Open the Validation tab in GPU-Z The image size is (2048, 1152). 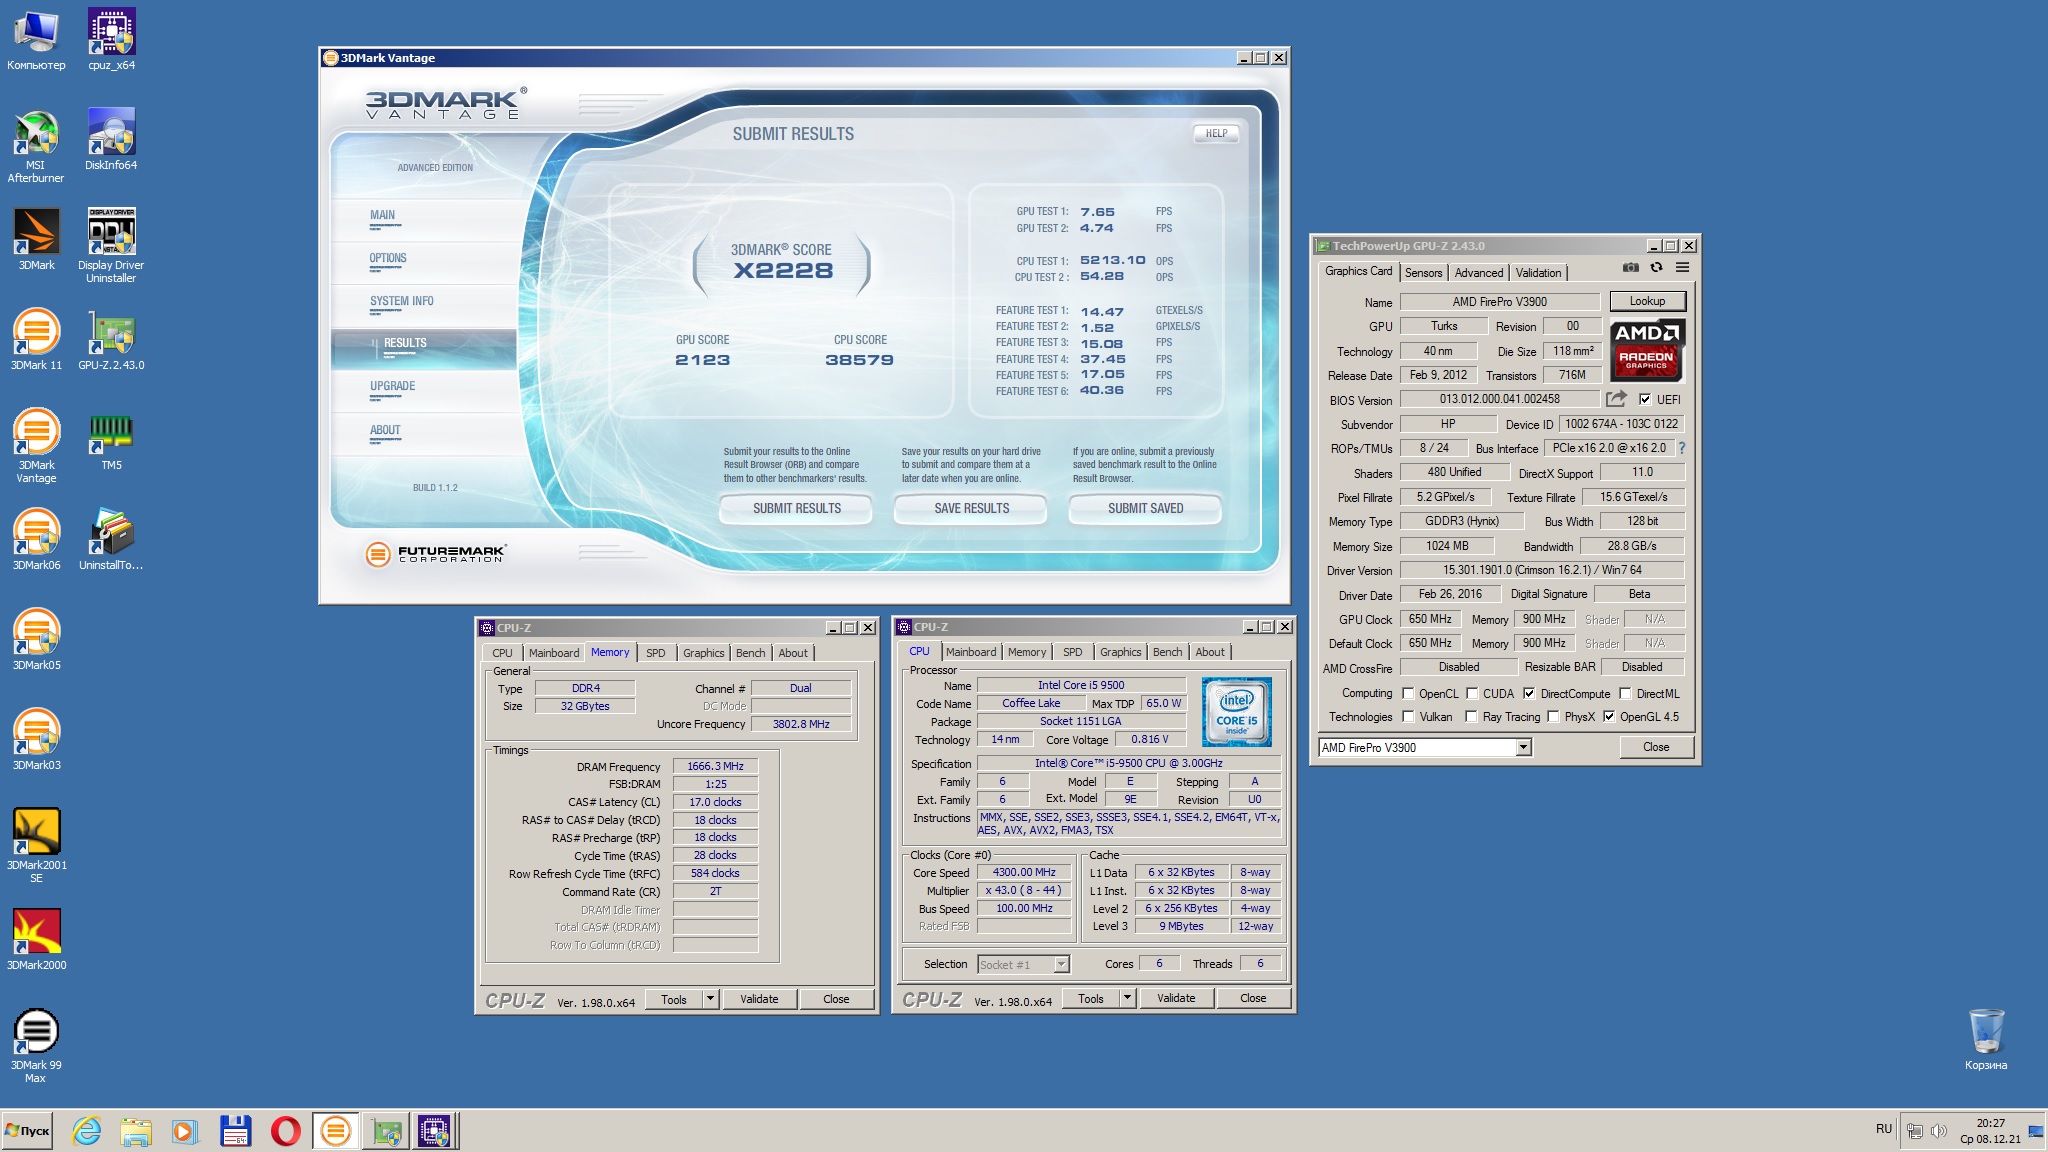pos(1538,272)
